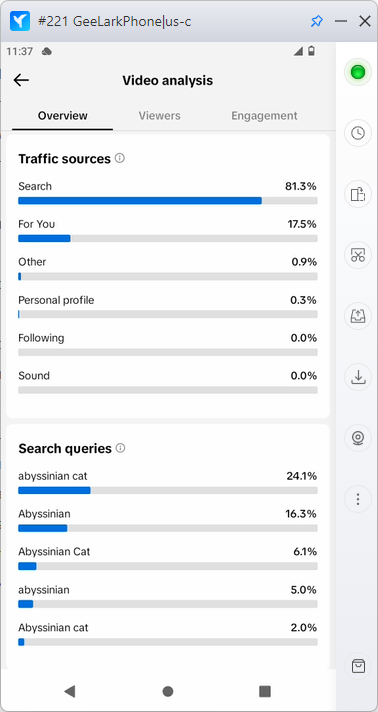Click the scissors screenshot icon in sidebar
Viewport: 378px width, 712px height.
tap(358, 255)
